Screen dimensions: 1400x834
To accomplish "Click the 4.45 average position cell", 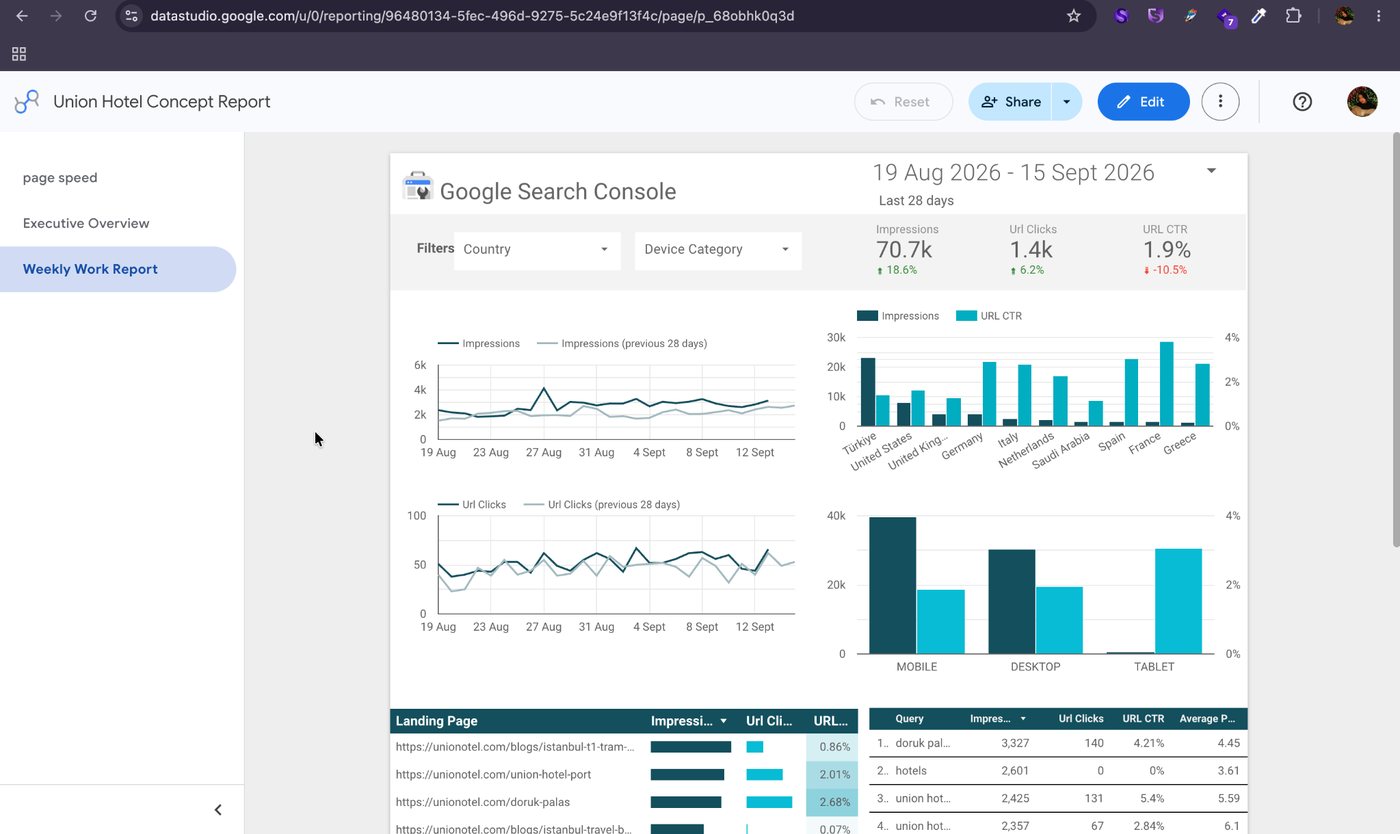I will point(1228,743).
